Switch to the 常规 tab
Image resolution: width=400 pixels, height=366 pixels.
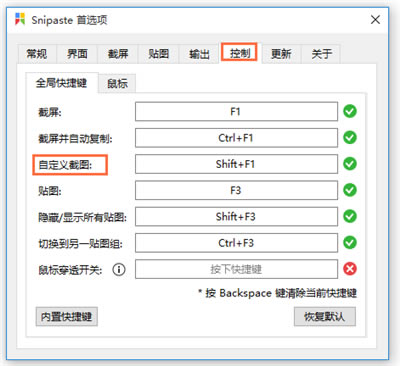(37, 54)
